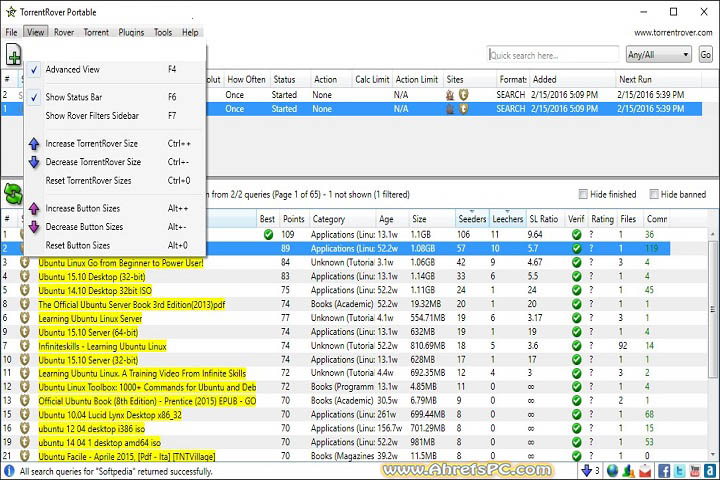The height and width of the screenshot is (480, 720).
Task: Sort results by Leechers column header
Action: pos(507,219)
